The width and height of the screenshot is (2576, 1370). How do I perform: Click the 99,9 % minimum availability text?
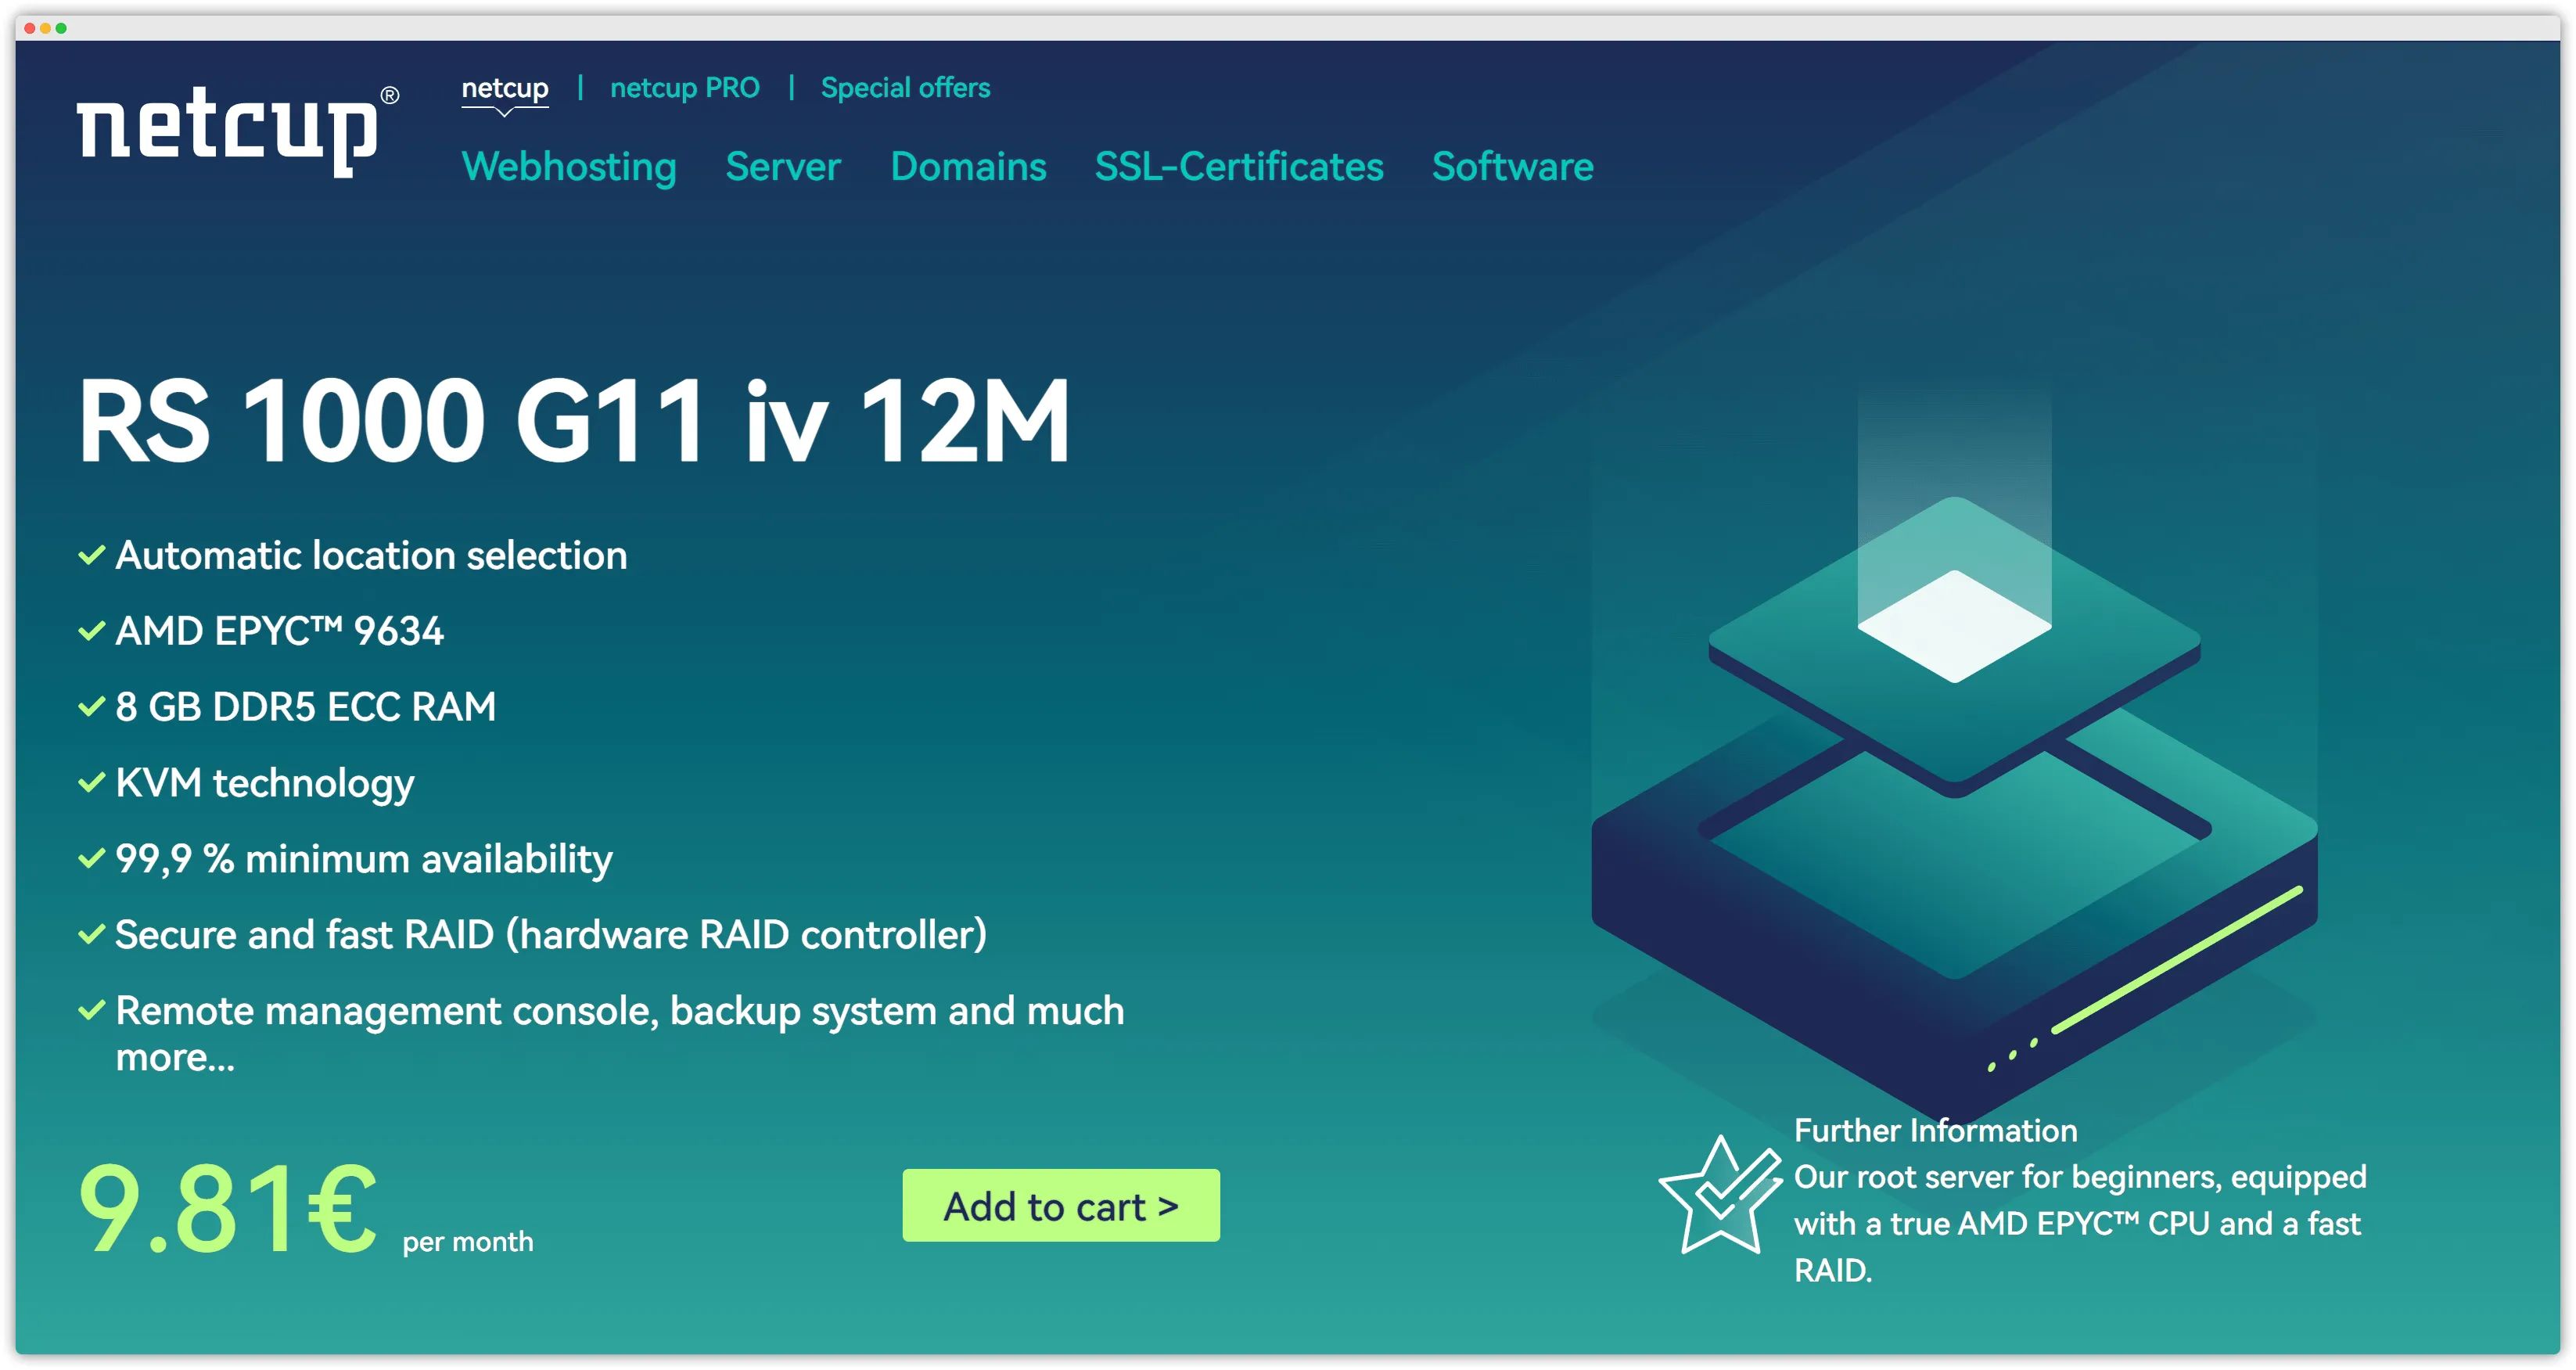pos(364,859)
